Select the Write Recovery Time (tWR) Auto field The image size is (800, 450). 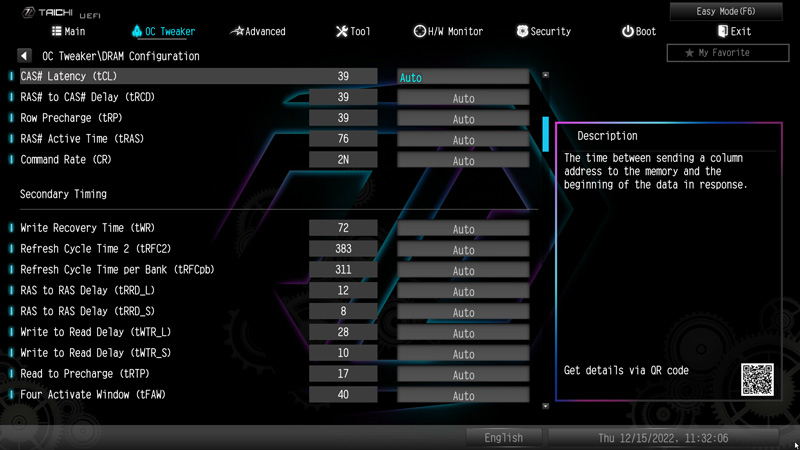(463, 229)
